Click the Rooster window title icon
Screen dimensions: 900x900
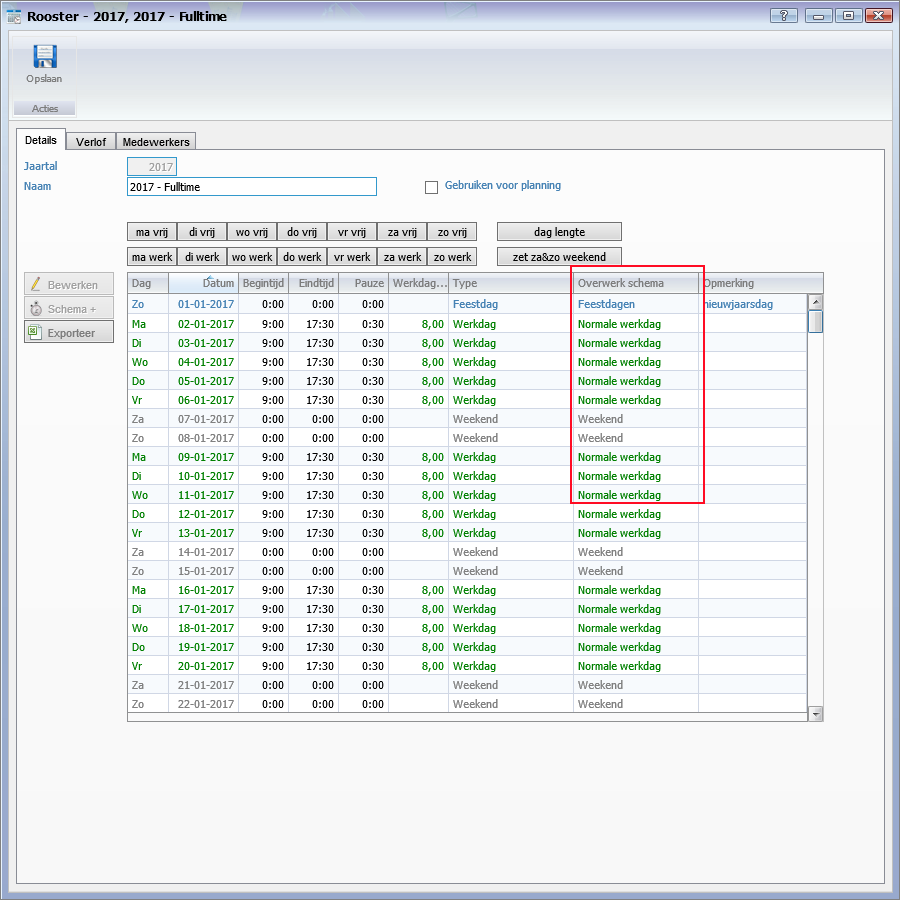14,16
